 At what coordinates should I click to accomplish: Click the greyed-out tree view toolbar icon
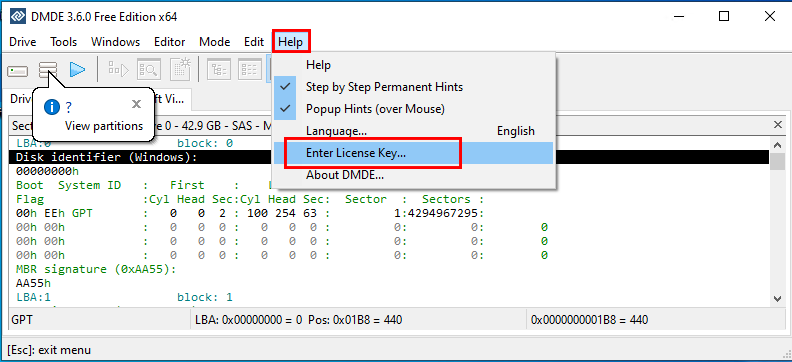point(218,70)
